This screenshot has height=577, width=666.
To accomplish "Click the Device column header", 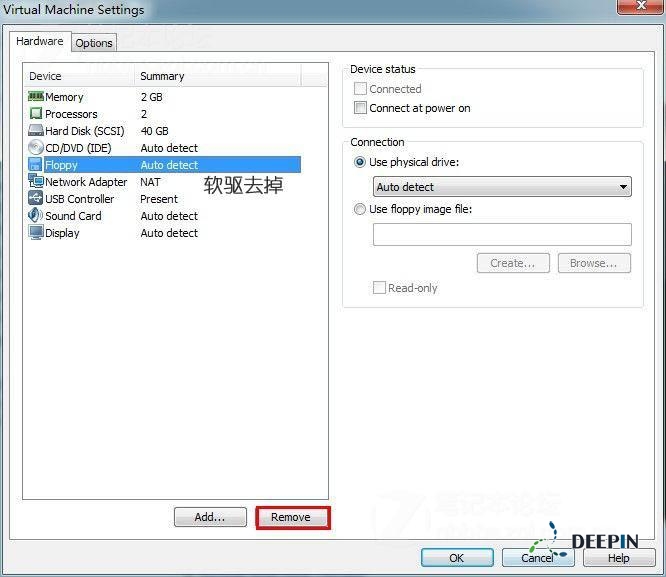I will point(80,76).
